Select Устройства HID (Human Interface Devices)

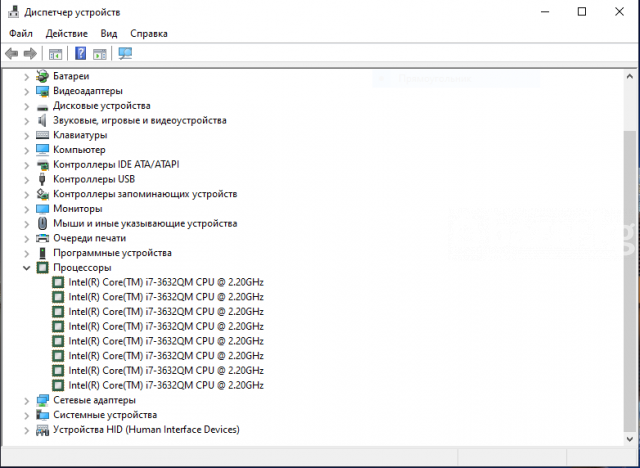coord(146,430)
